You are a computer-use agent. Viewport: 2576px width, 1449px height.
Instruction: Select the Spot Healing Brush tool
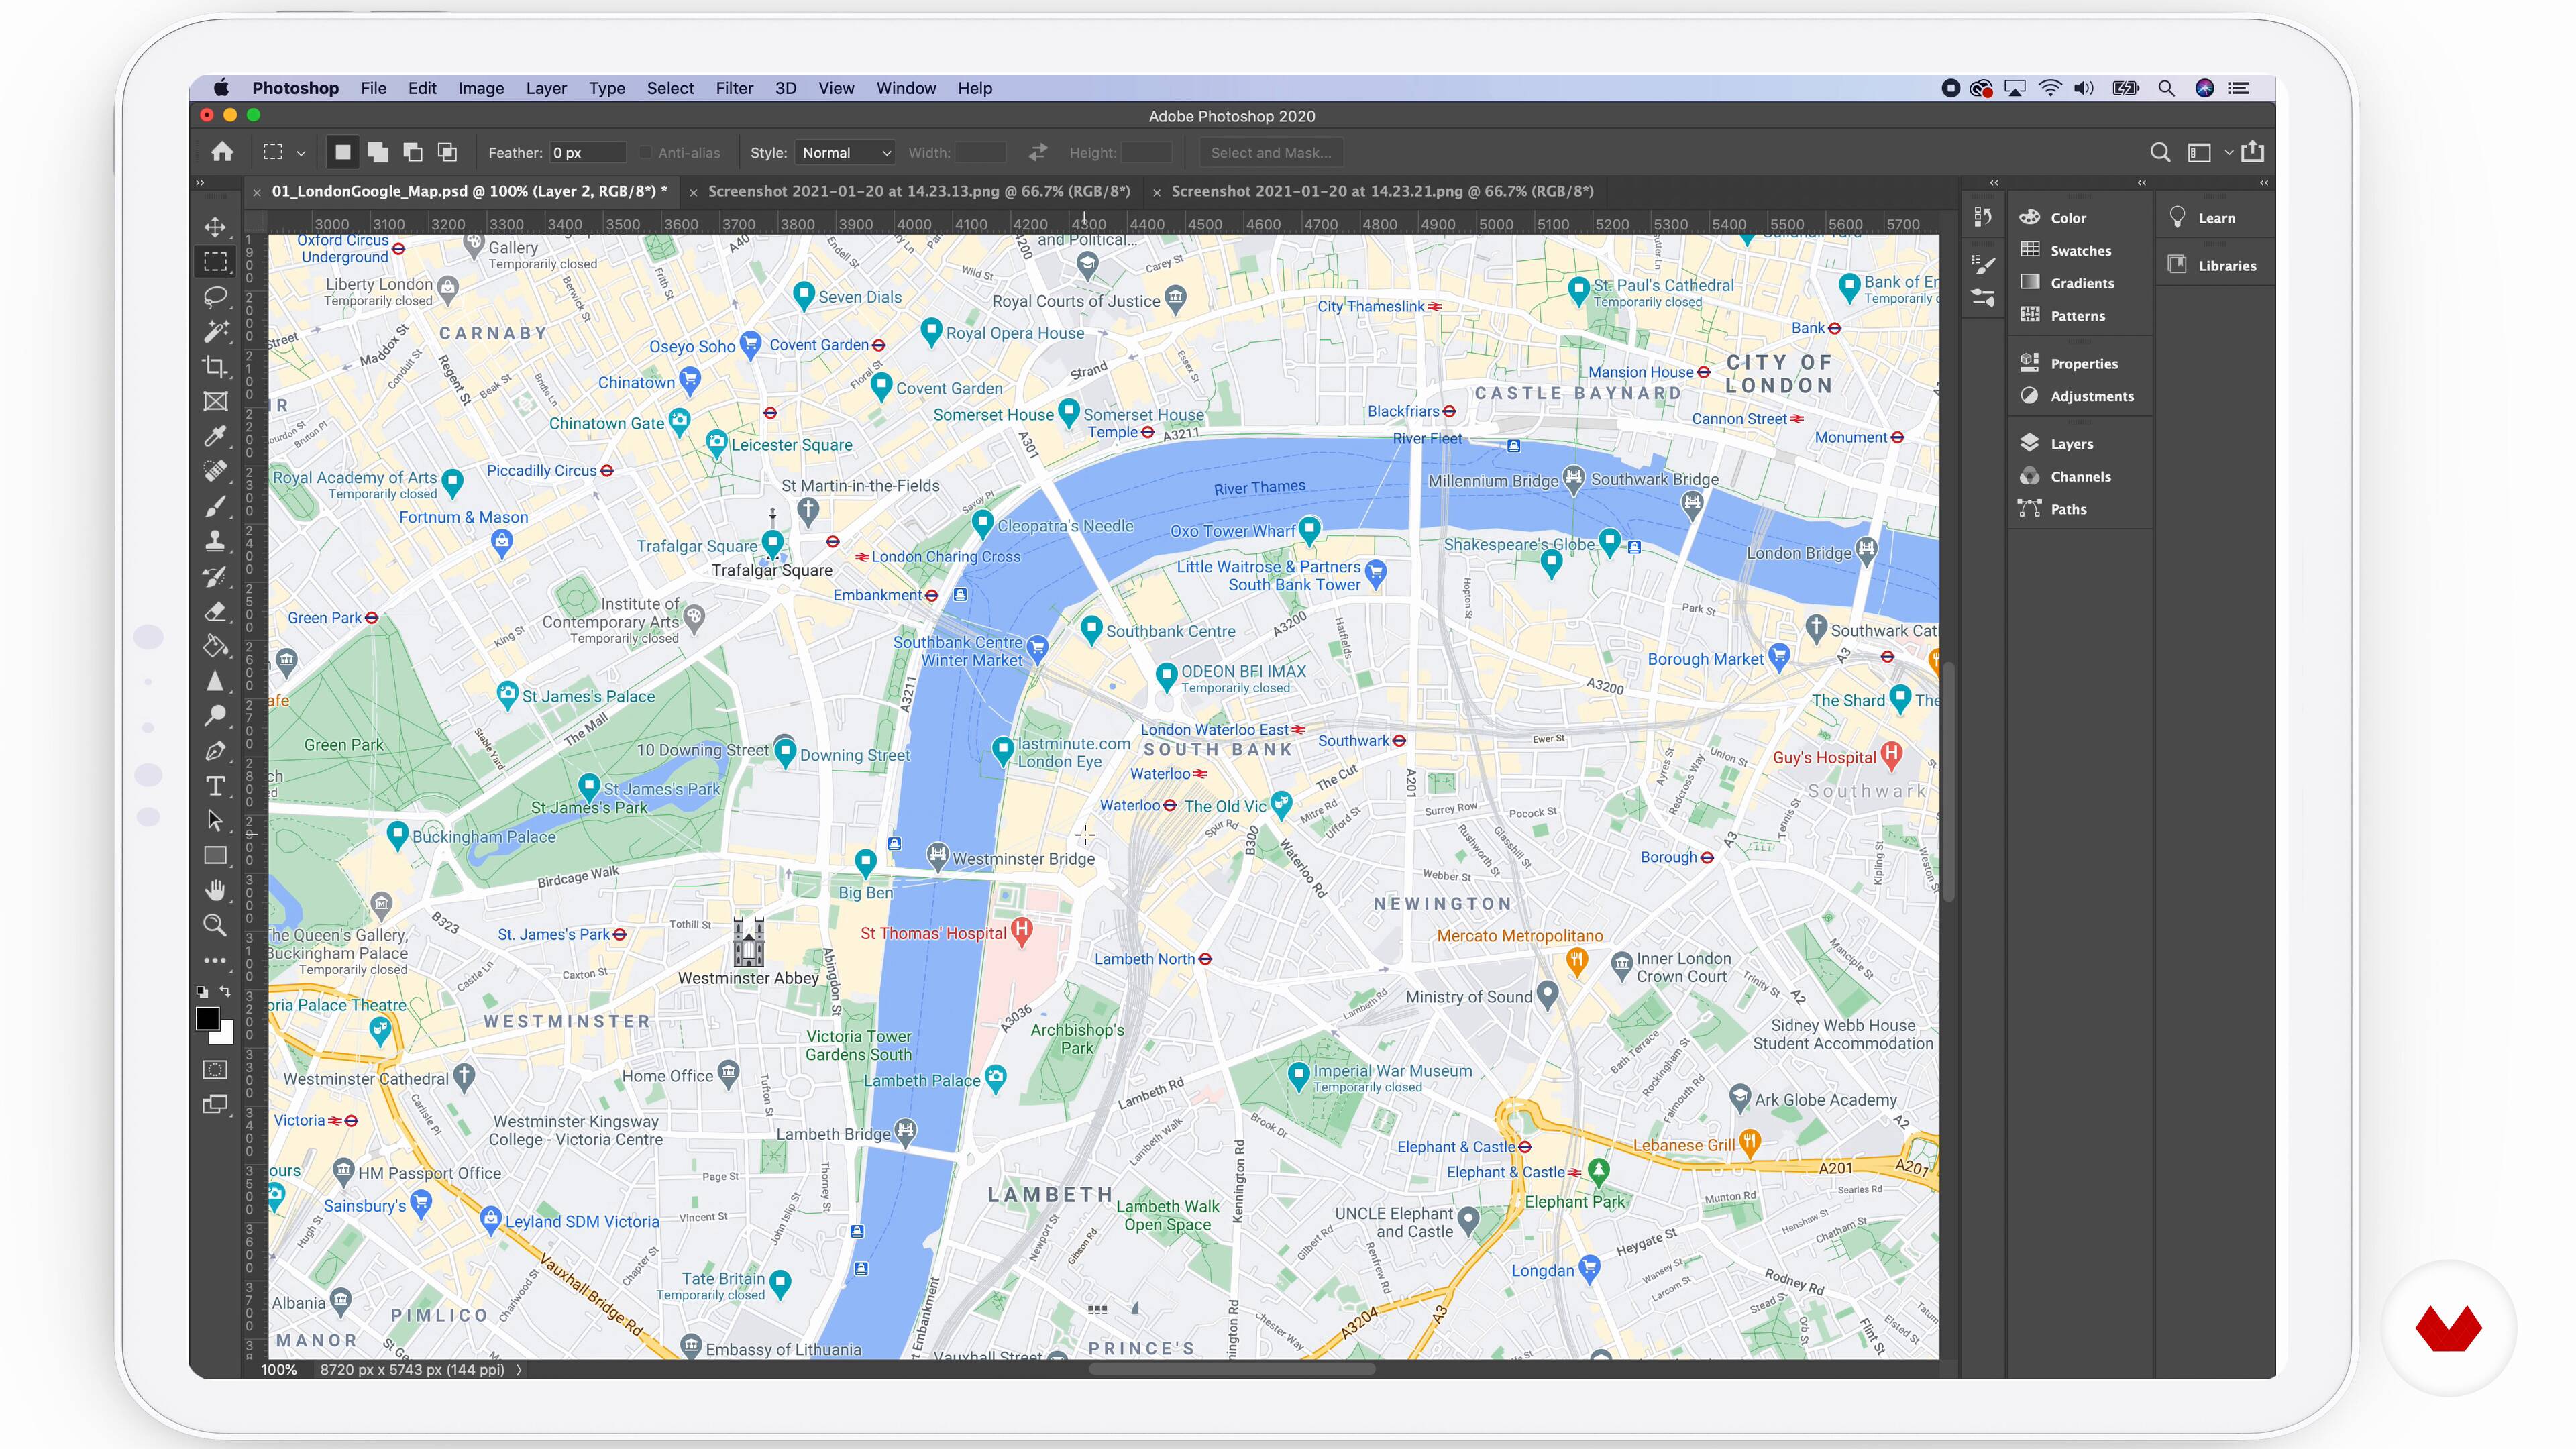215,471
